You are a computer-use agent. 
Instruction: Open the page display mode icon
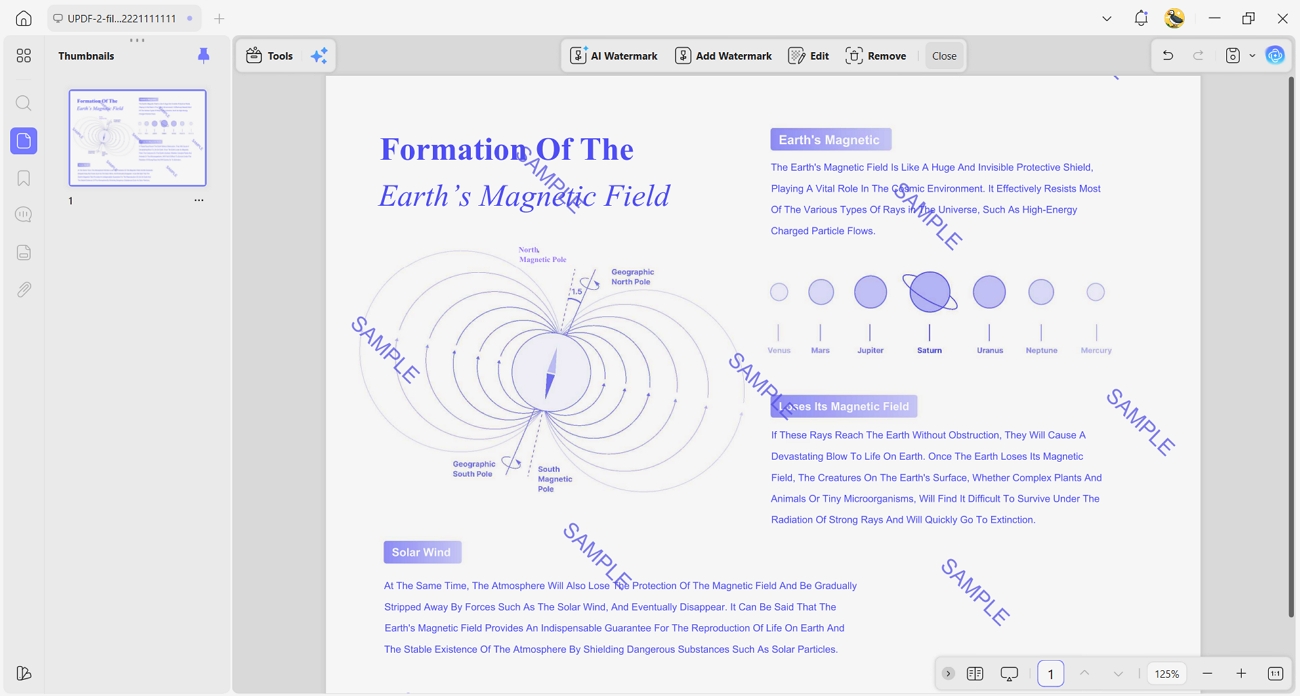pos(975,674)
